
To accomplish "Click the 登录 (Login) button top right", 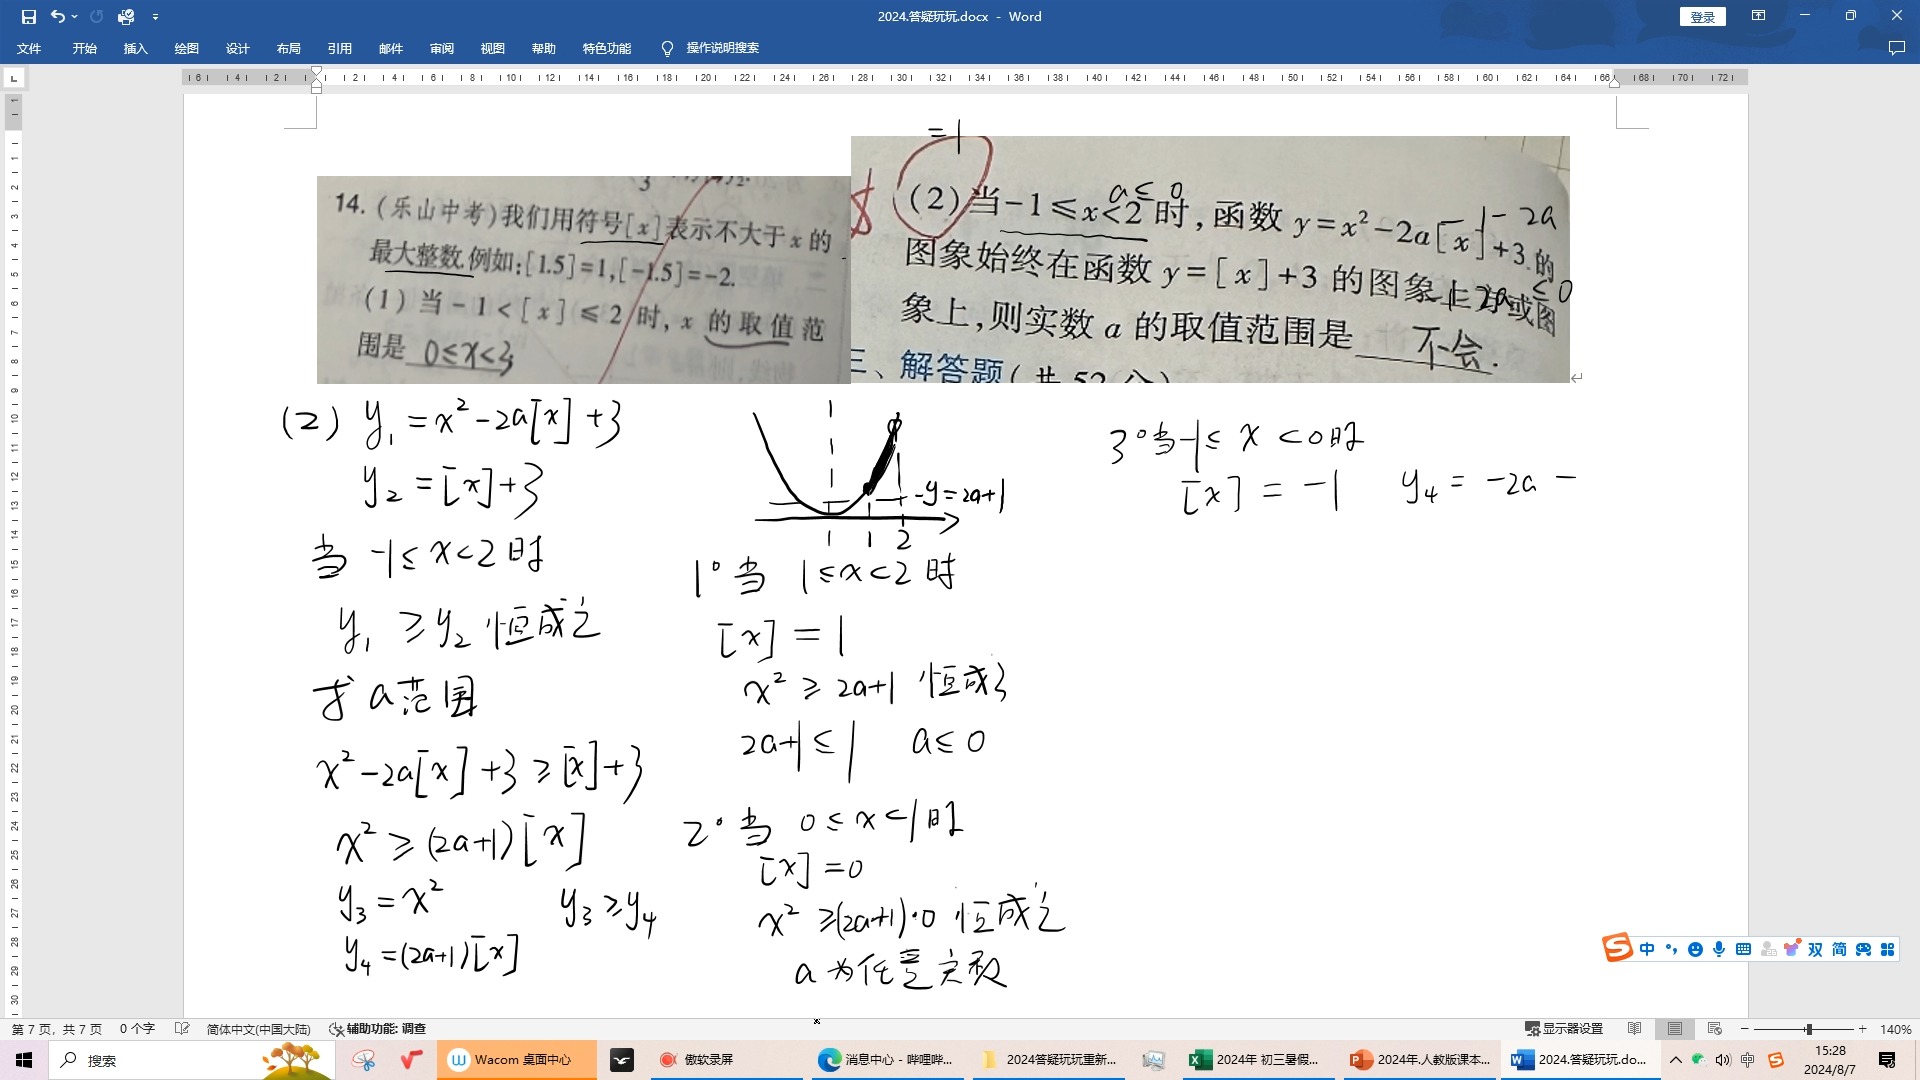I will point(1702,16).
